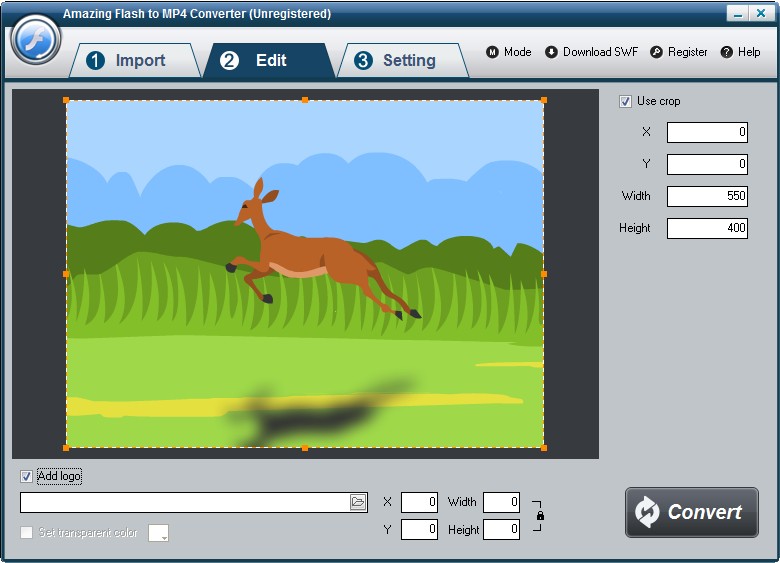Browse for logo file with folder icon

point(358,502)
